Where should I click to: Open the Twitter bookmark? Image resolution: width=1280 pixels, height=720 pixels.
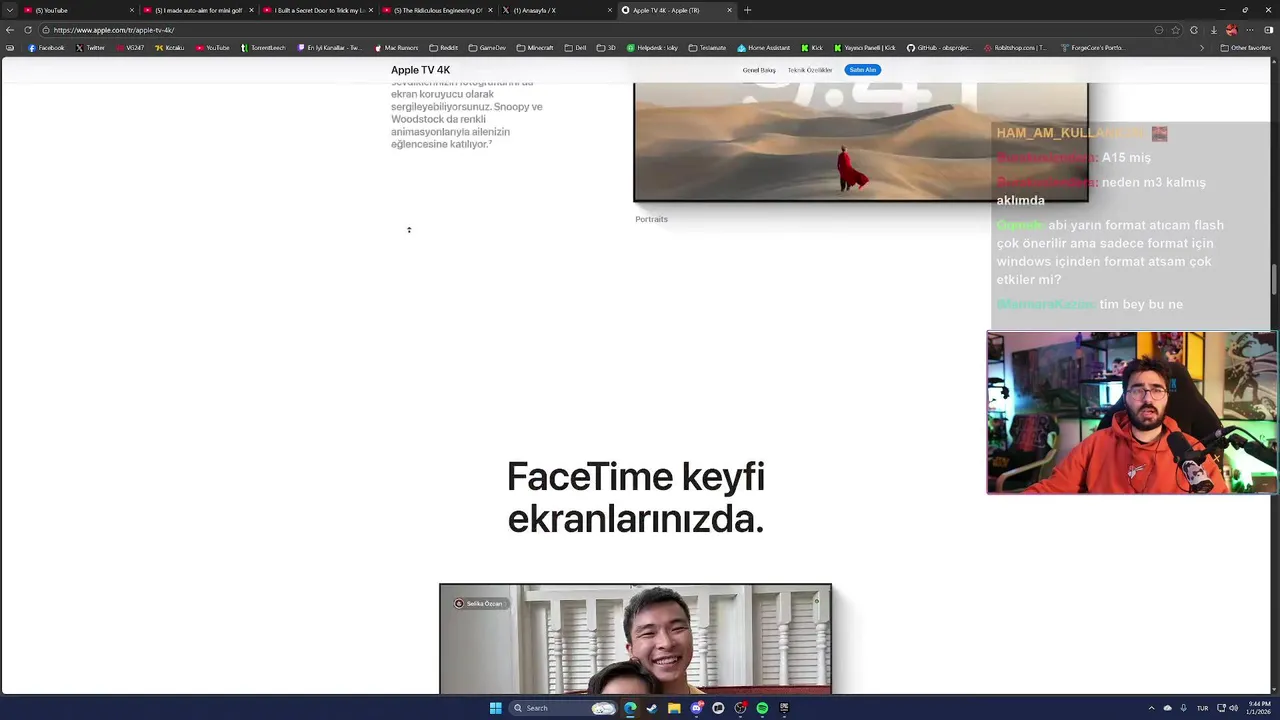[x=90, y=48]
